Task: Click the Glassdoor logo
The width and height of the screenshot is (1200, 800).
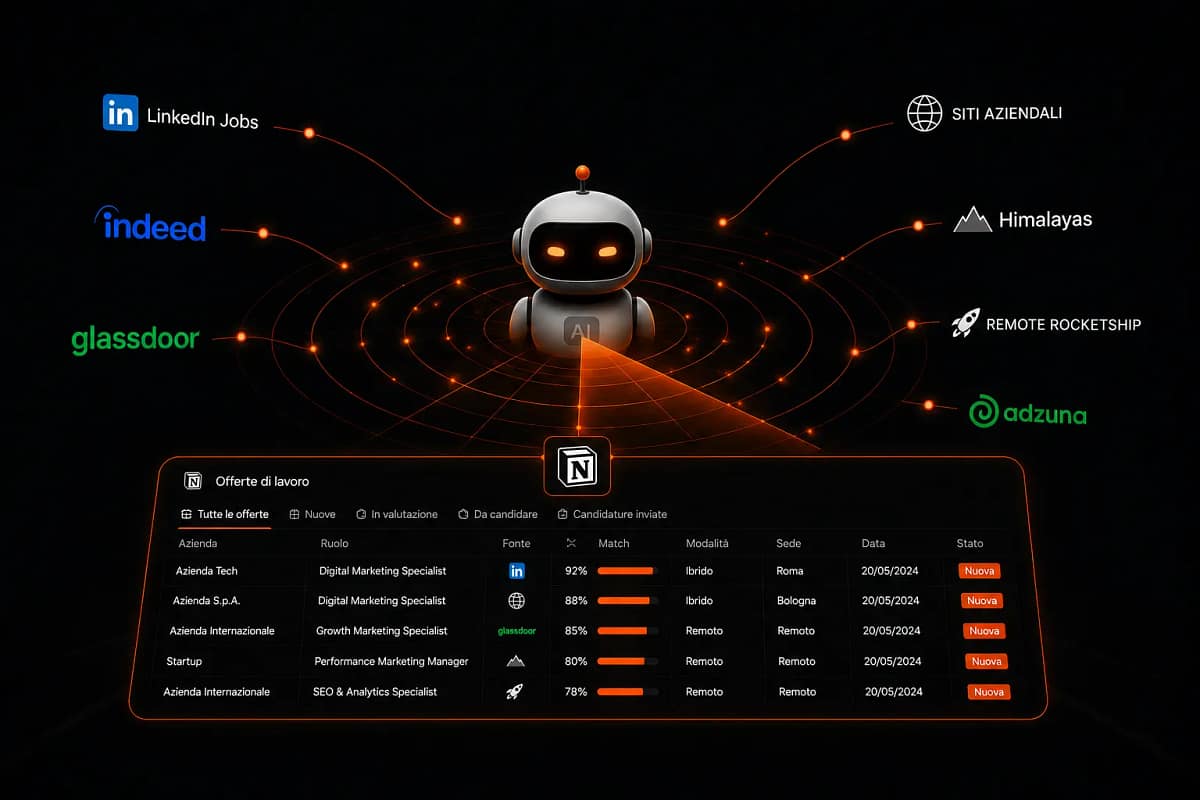Action: click(x=135, y=339)
